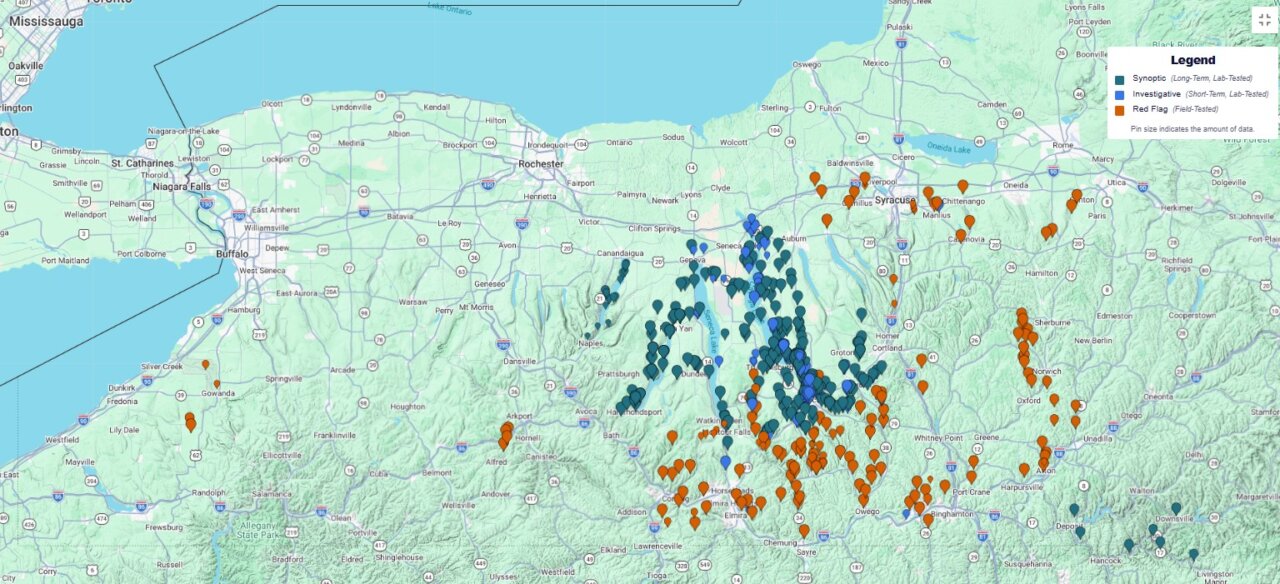Click the Red Flag orange legend swatch
The width and height of the screenshot is (1280, 584).
coord(1121,108)
